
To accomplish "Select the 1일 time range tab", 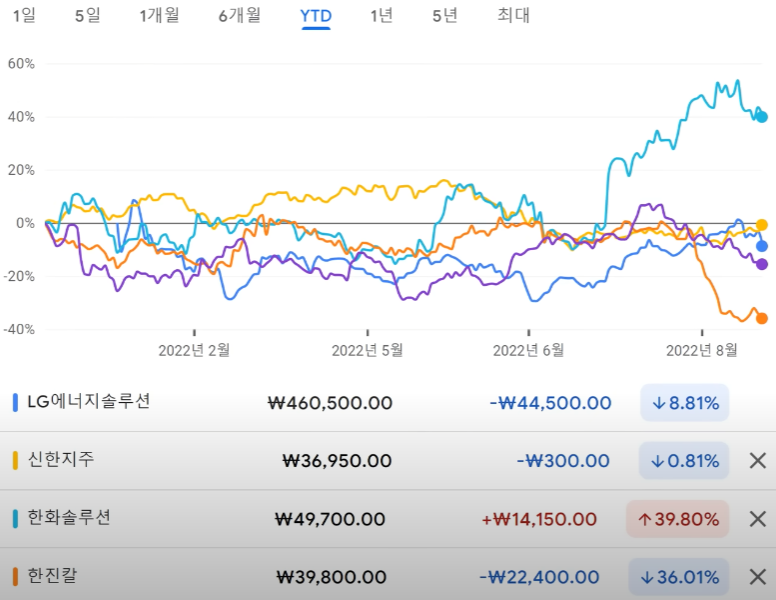I will point(24,15).
